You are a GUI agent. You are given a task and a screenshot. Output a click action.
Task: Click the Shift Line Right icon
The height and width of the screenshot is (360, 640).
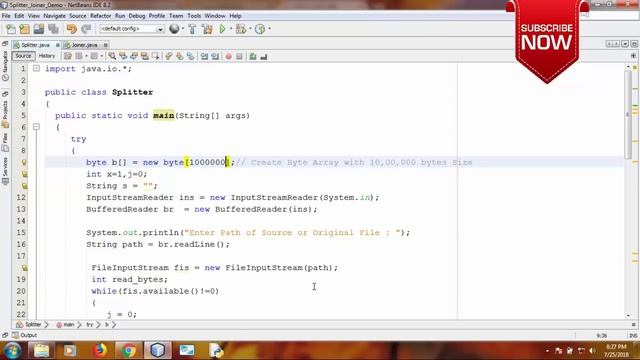click(x=215, y=56)
